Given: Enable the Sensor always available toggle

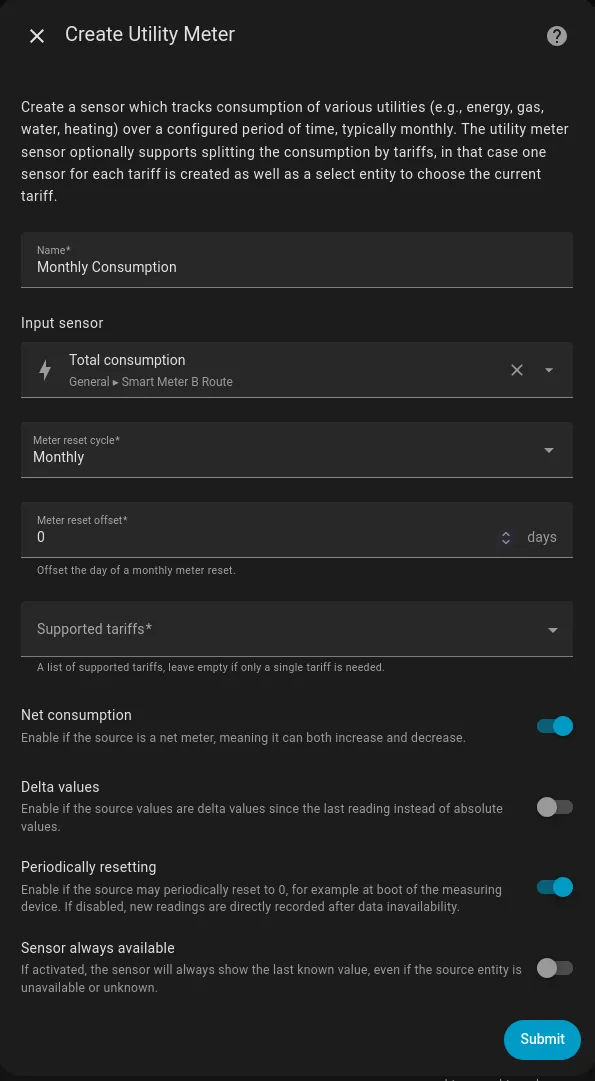Looking at the screenshot, I should [554, 968].
